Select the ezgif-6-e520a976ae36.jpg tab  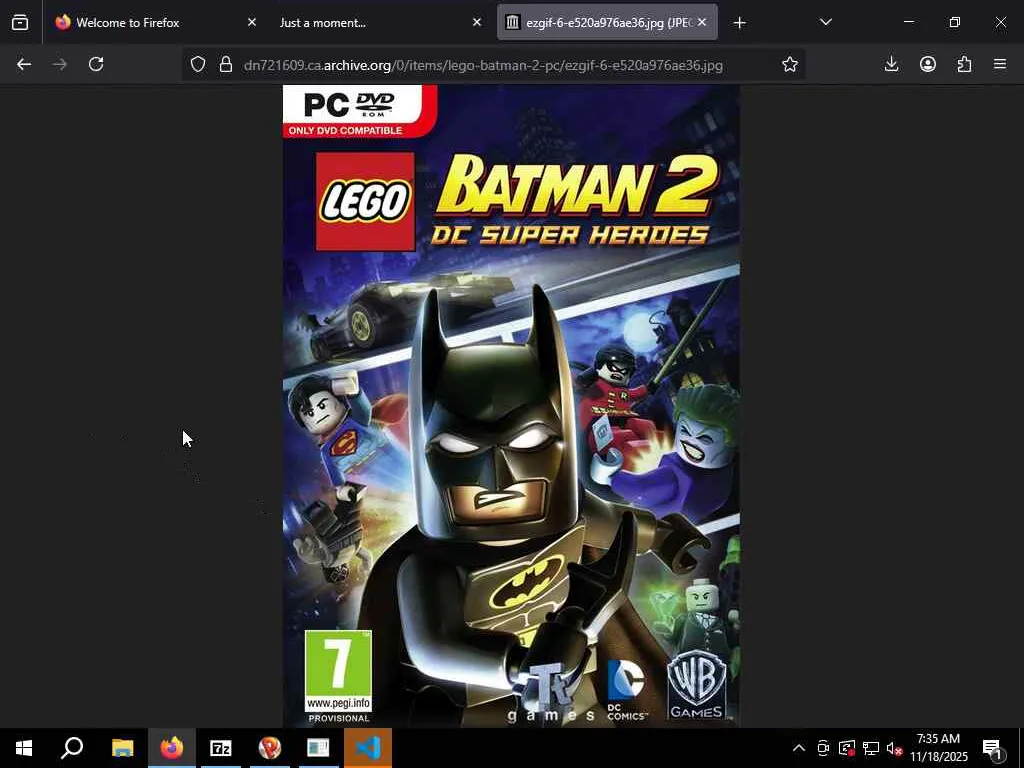pos(607,23)
